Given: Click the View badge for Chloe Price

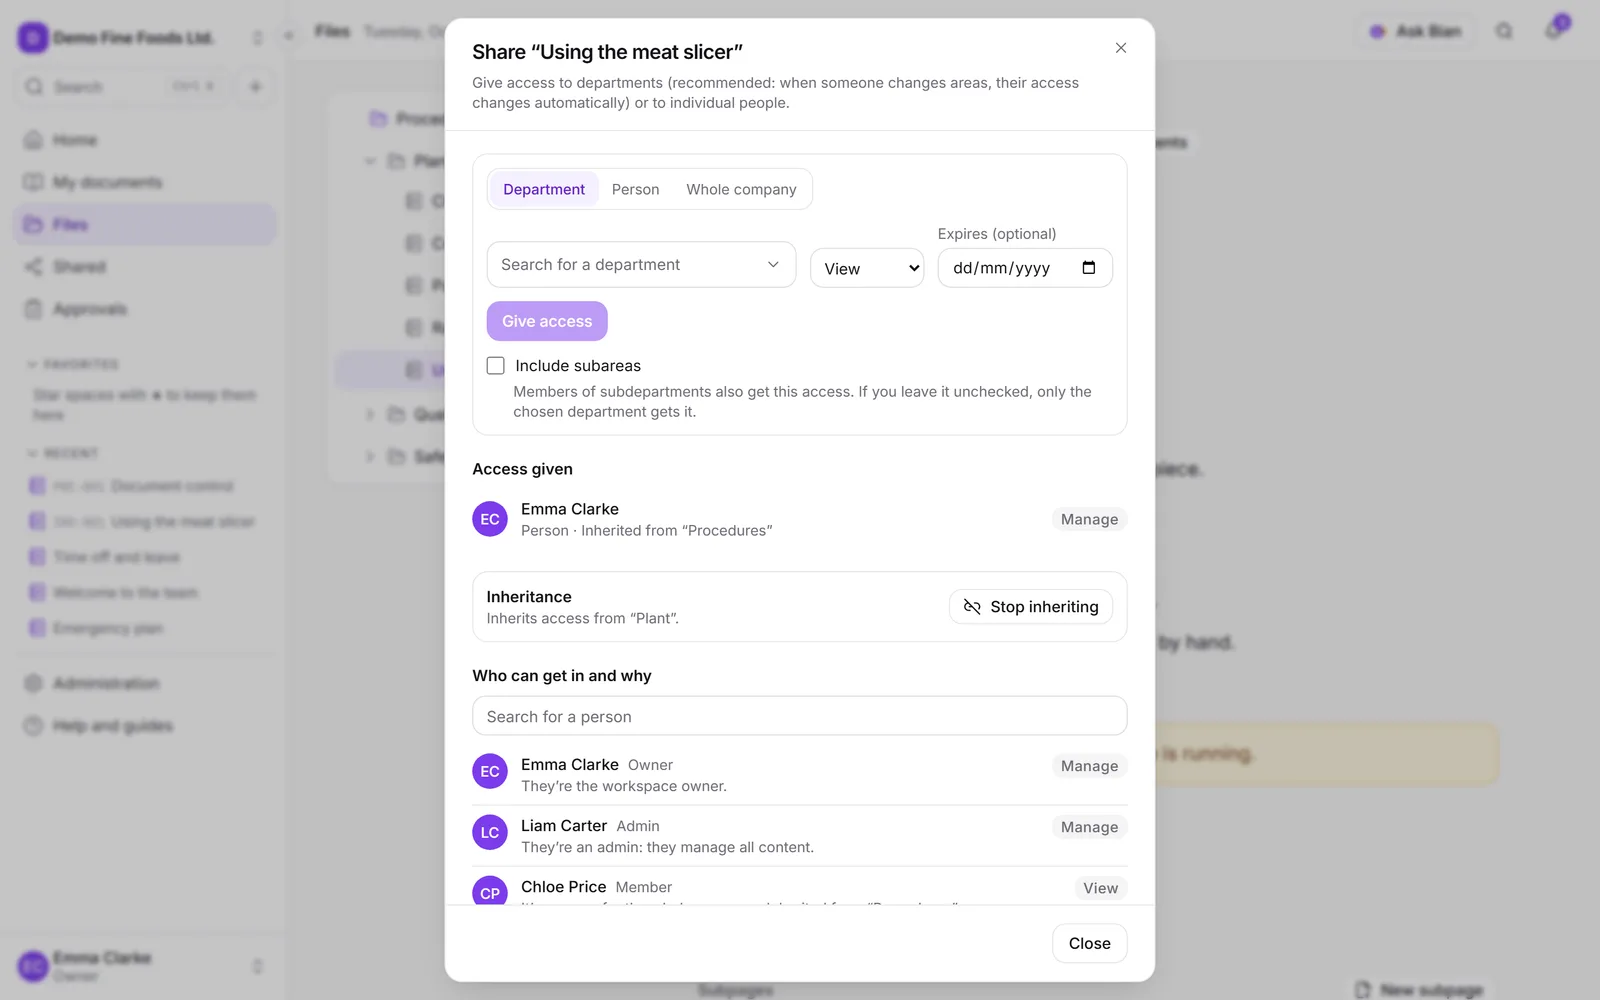Looking at the screenshot, I should 1100,888.
